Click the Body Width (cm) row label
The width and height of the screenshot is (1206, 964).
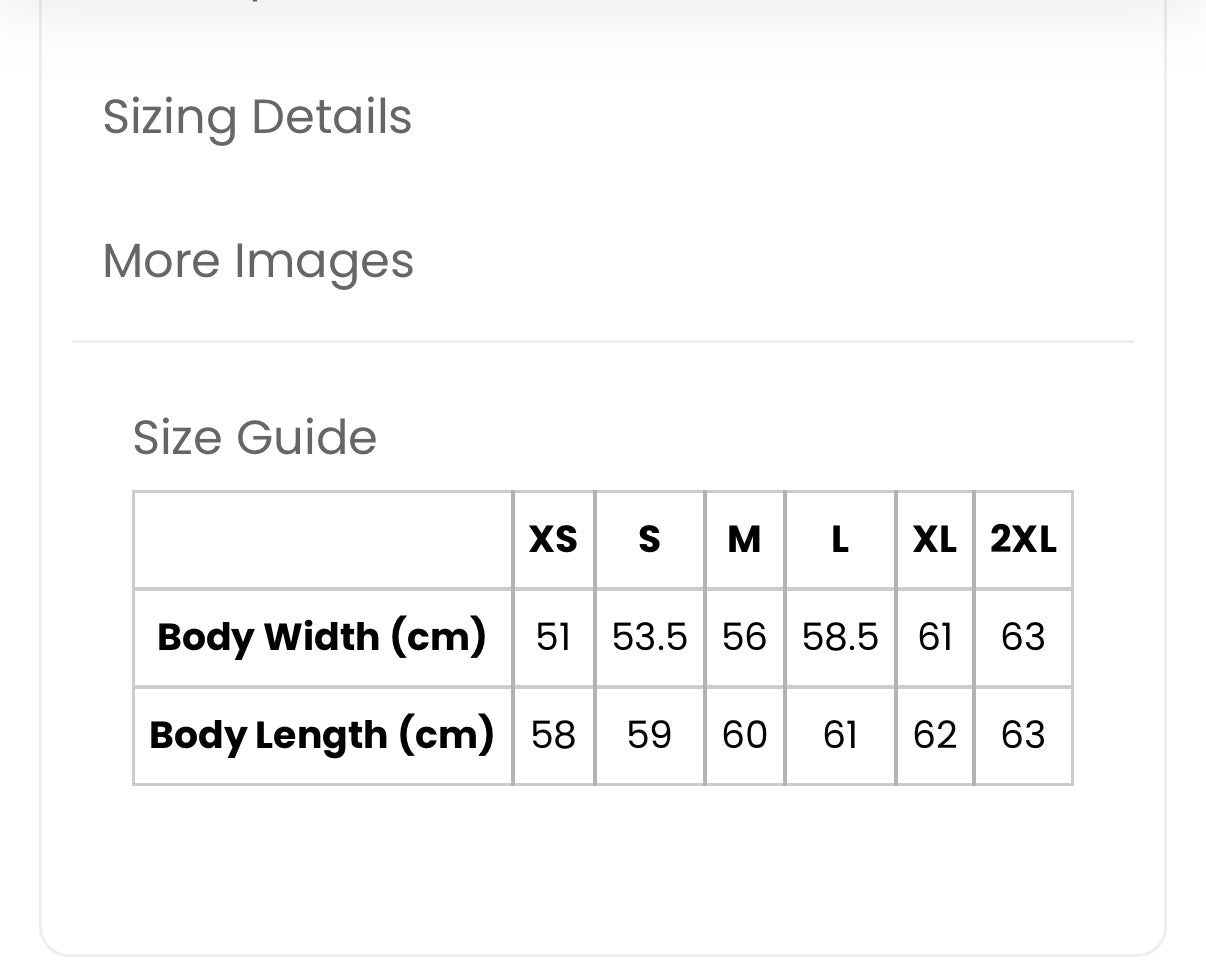pyautogui.click(x=322, y=637)
